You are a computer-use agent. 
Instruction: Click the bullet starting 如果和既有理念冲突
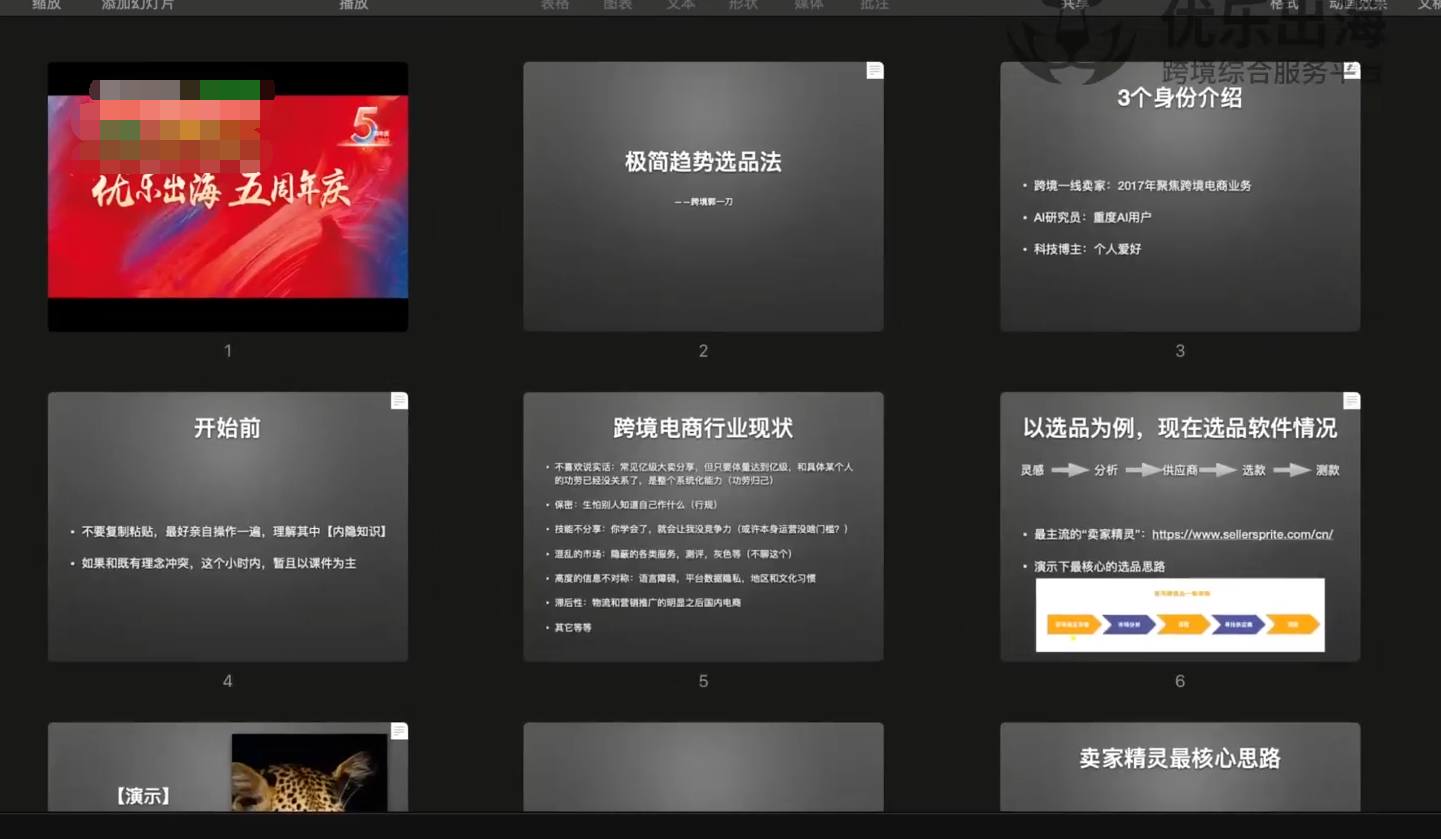click(219, 564)
